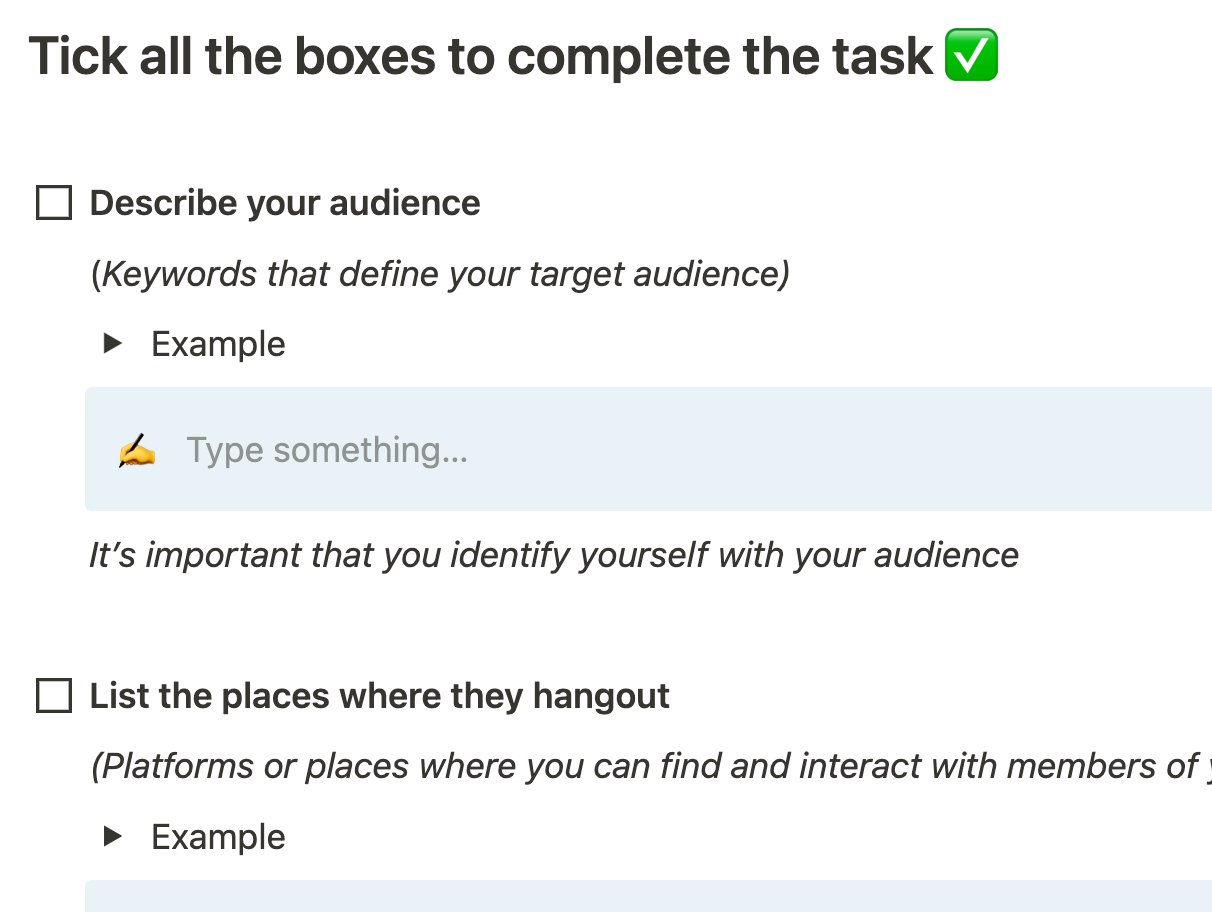This screenshot has height=912, width=1212.
Task: Click the word 'Tick' in the page title
Action: click(76, 56)
